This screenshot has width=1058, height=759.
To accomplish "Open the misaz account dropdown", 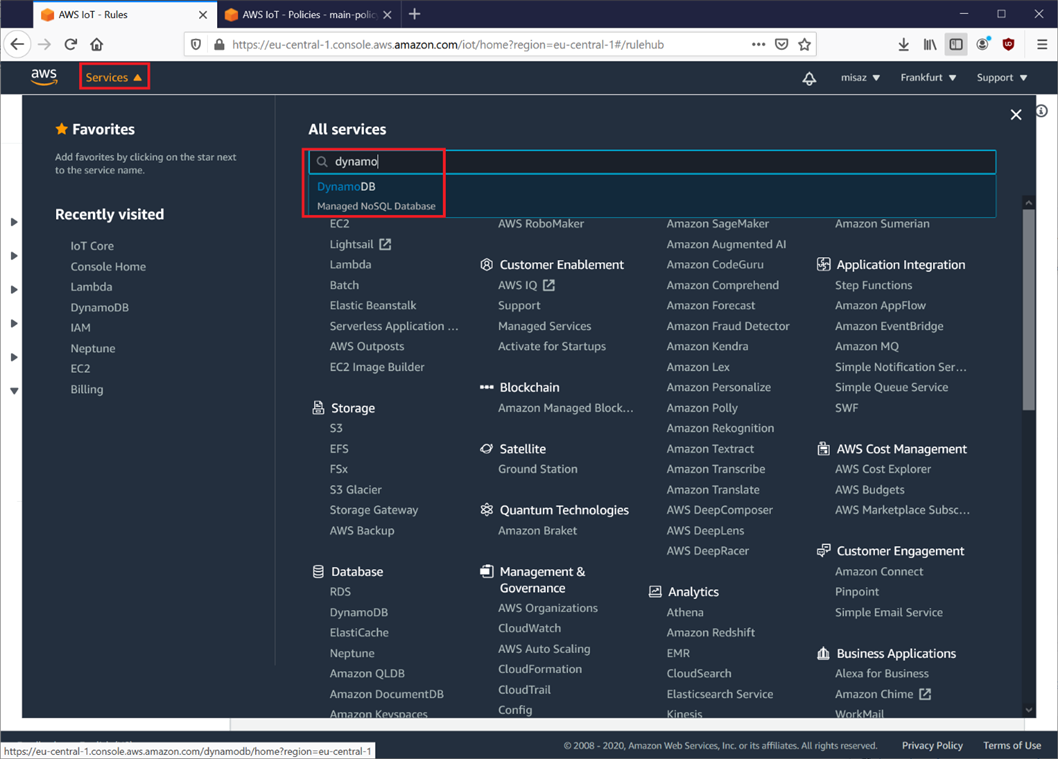I will pyautogui.click(x=860, y=78).
